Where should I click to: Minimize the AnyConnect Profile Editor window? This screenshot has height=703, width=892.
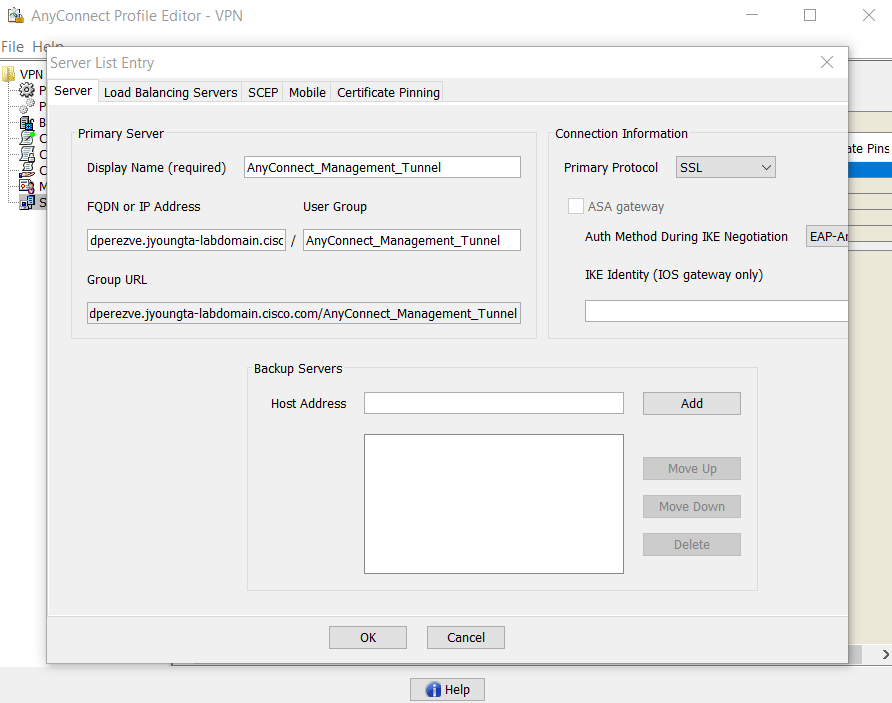click(x=752, y=15)
